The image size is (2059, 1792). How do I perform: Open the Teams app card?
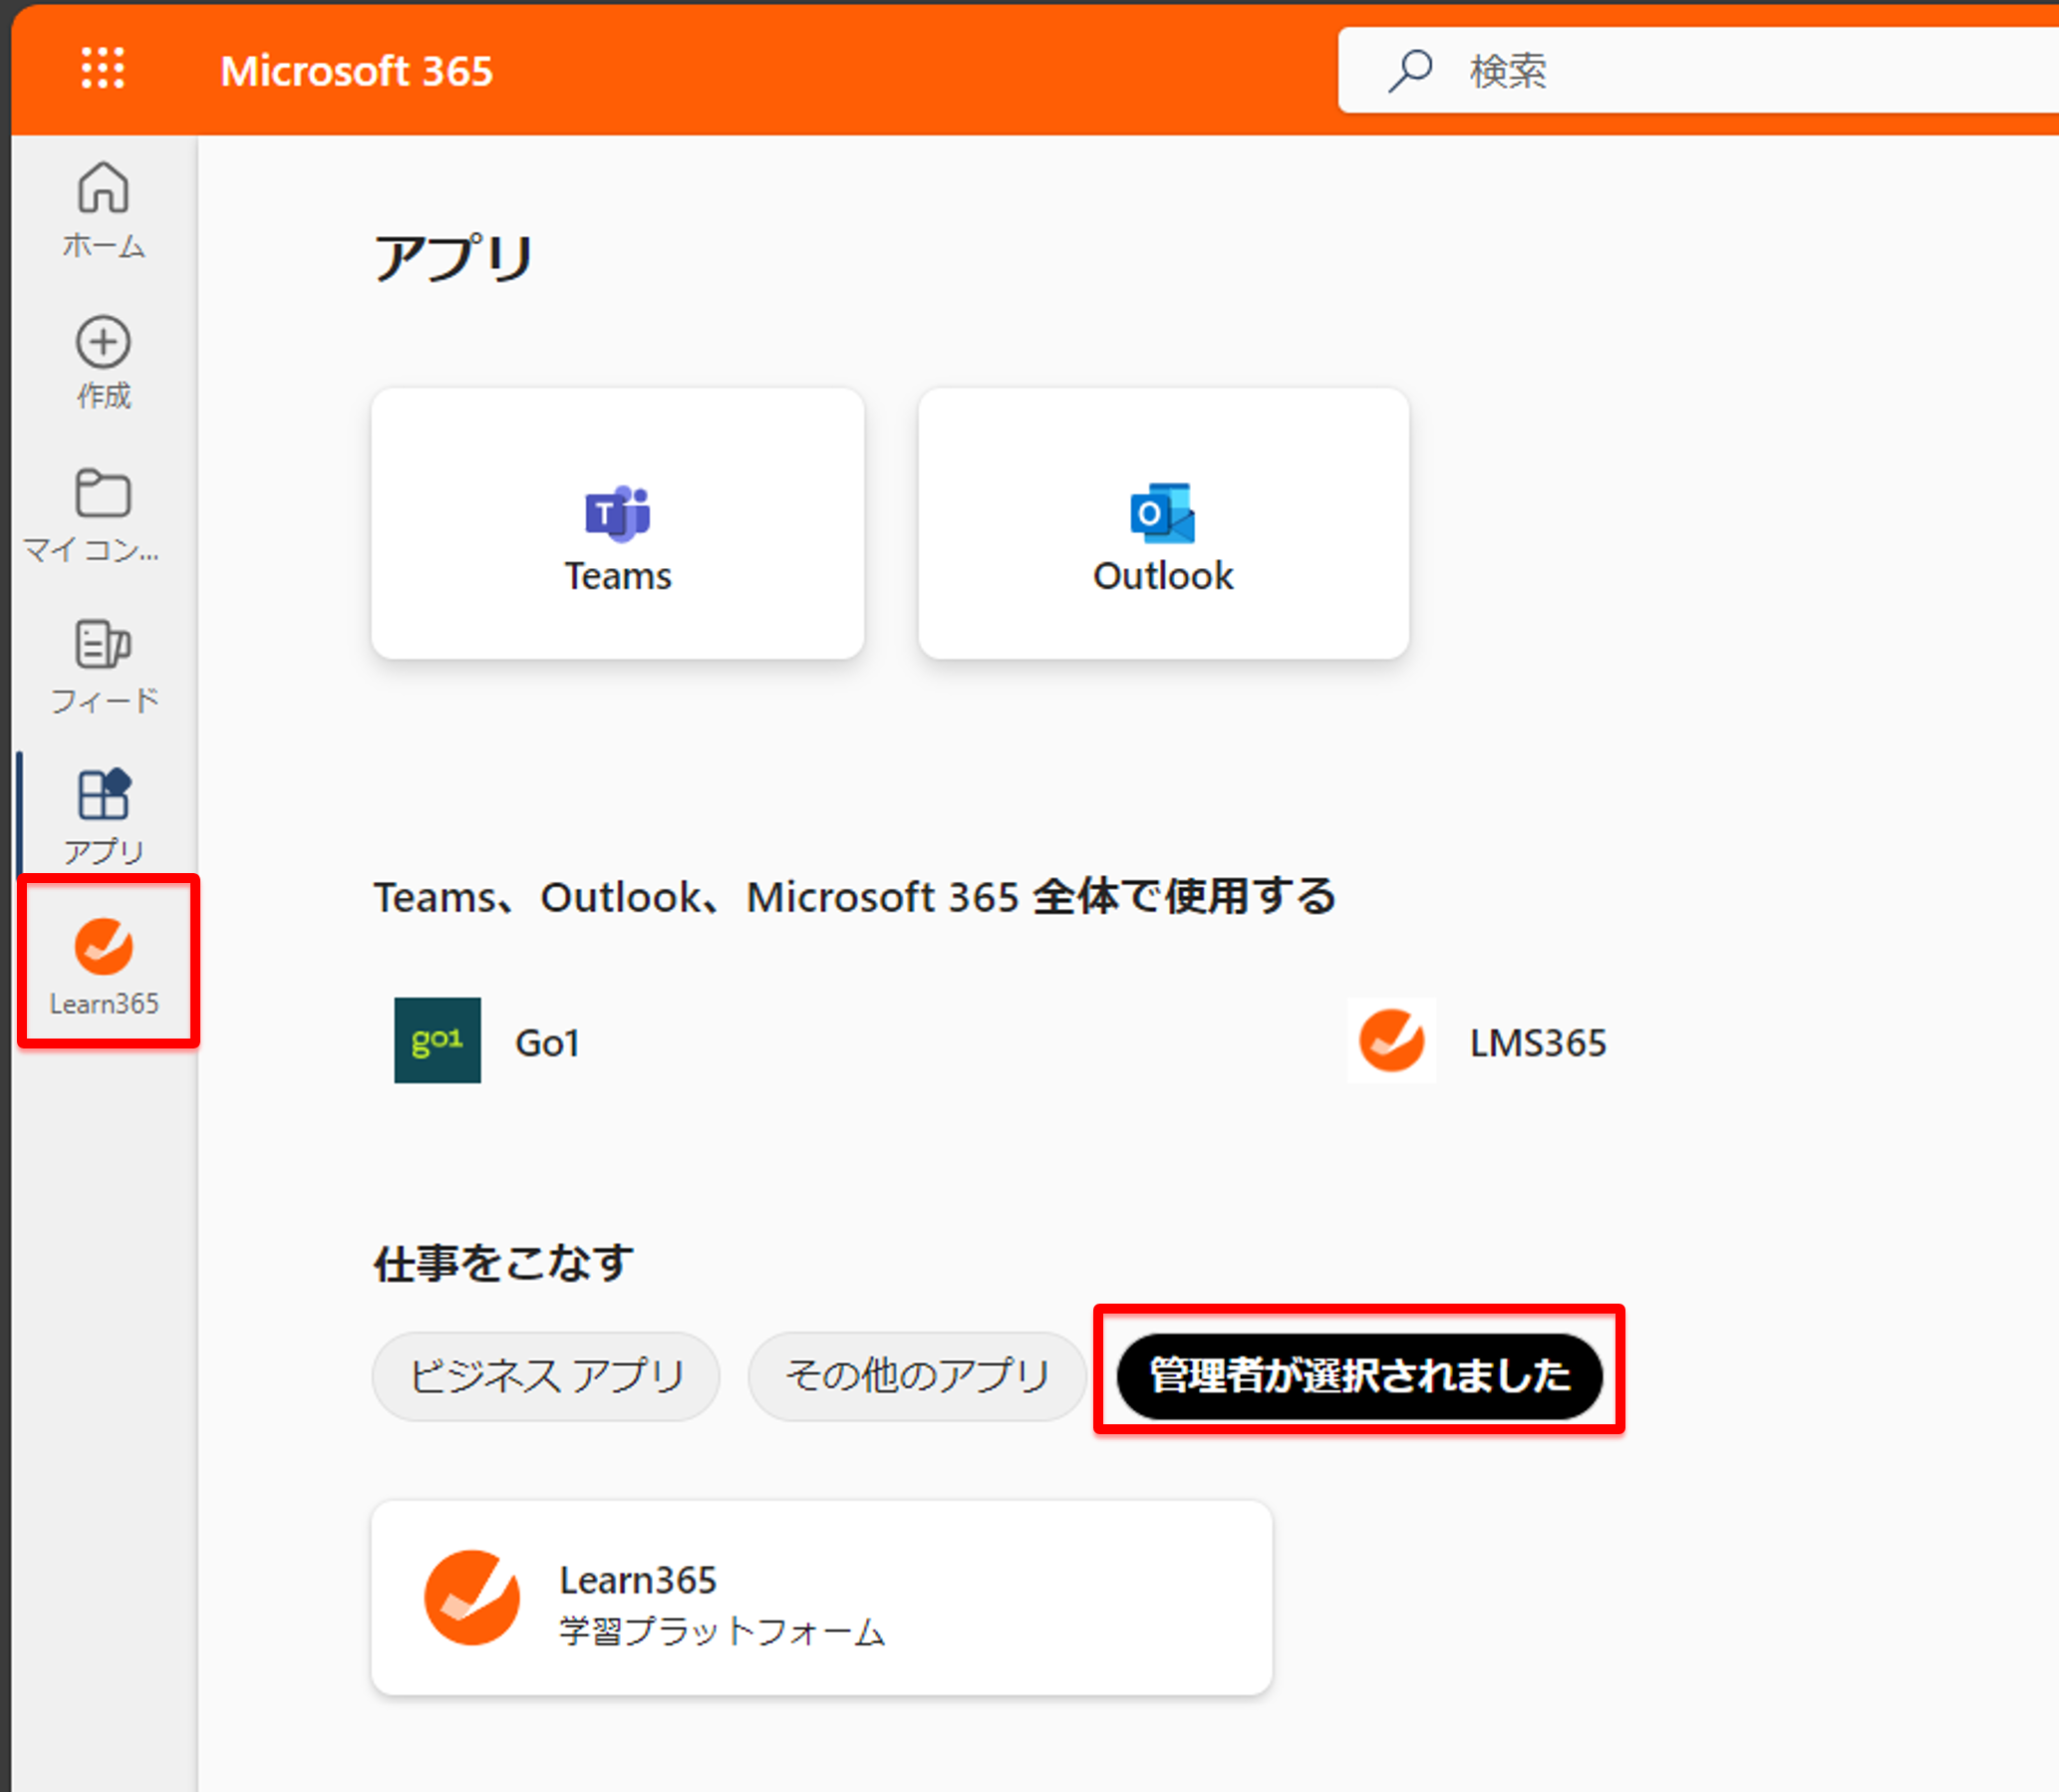tap(617, 523)
